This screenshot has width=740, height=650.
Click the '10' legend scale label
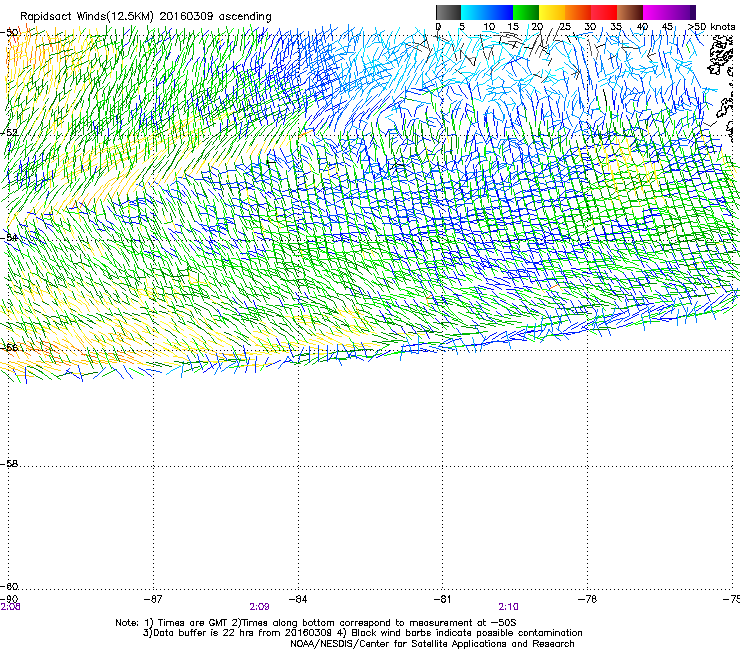489,26
